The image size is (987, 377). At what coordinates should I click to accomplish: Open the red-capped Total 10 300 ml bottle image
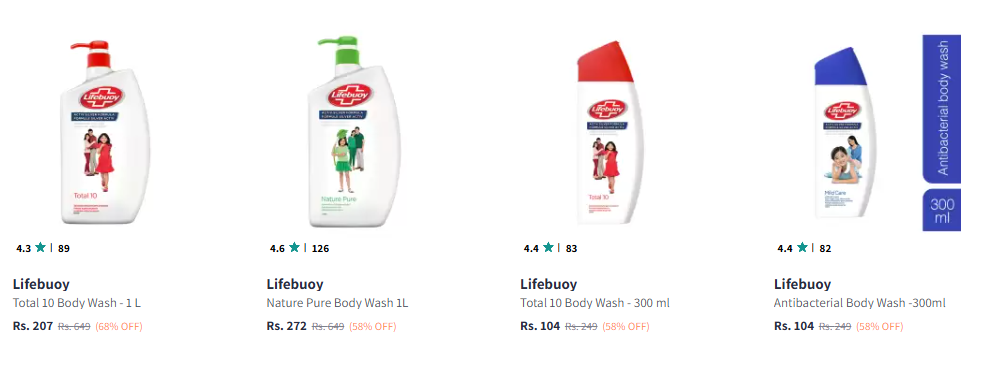coord(611,133)
